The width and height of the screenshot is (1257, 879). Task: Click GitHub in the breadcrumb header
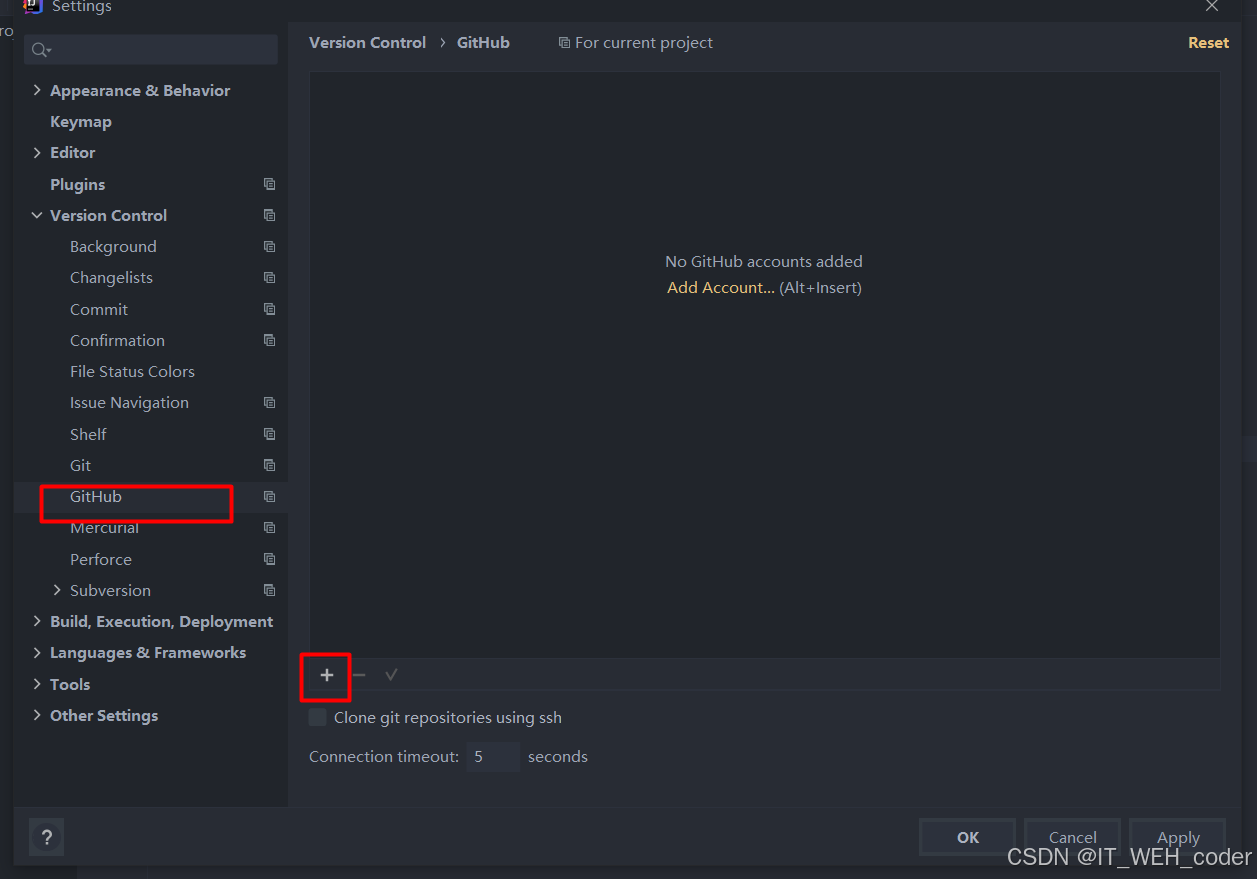(483, 42)
